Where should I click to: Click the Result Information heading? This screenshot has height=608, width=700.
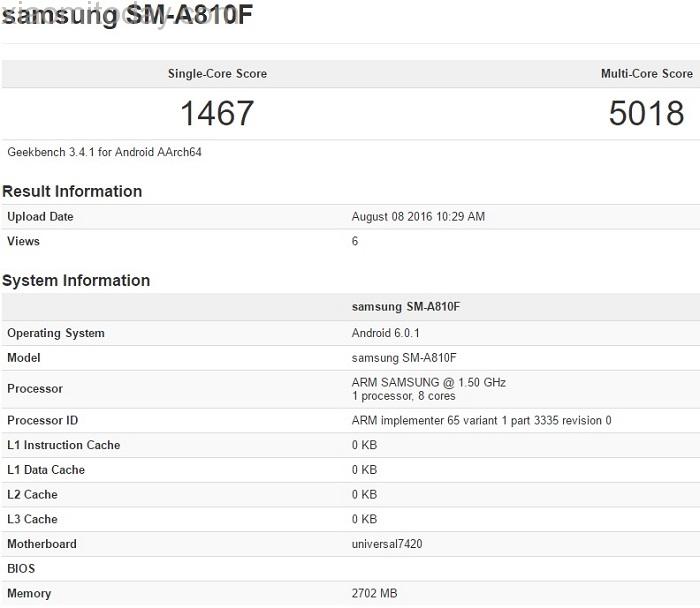[72, 191]
